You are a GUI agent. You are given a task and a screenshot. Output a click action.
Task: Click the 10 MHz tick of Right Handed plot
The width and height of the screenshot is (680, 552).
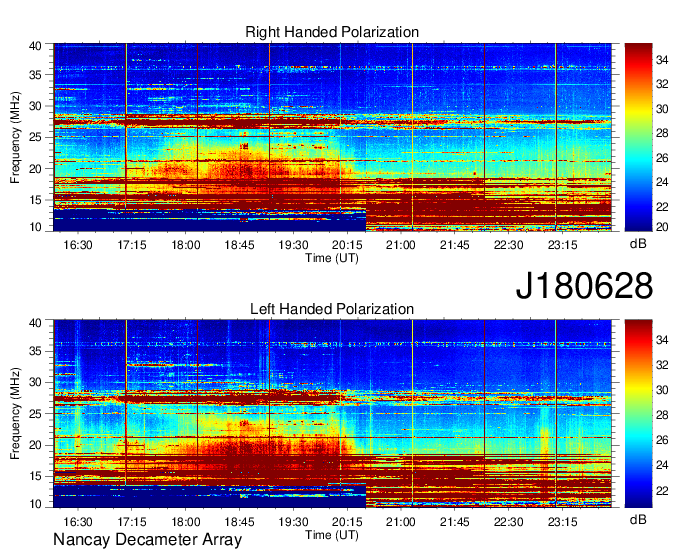tap(36, 227)
